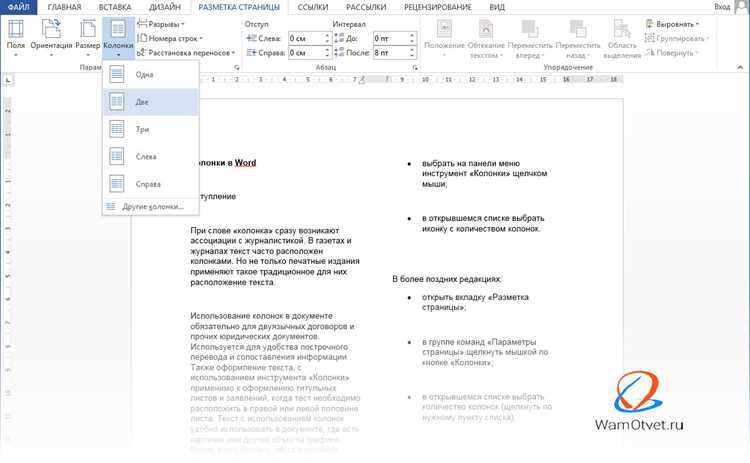Image resolution: width=750 pixels, height=463 pixels.
Task: Switch to the РЕЦЕНЗИРОВАНИЕ tab
Action: pyautogui.click(x=438, y=7)
